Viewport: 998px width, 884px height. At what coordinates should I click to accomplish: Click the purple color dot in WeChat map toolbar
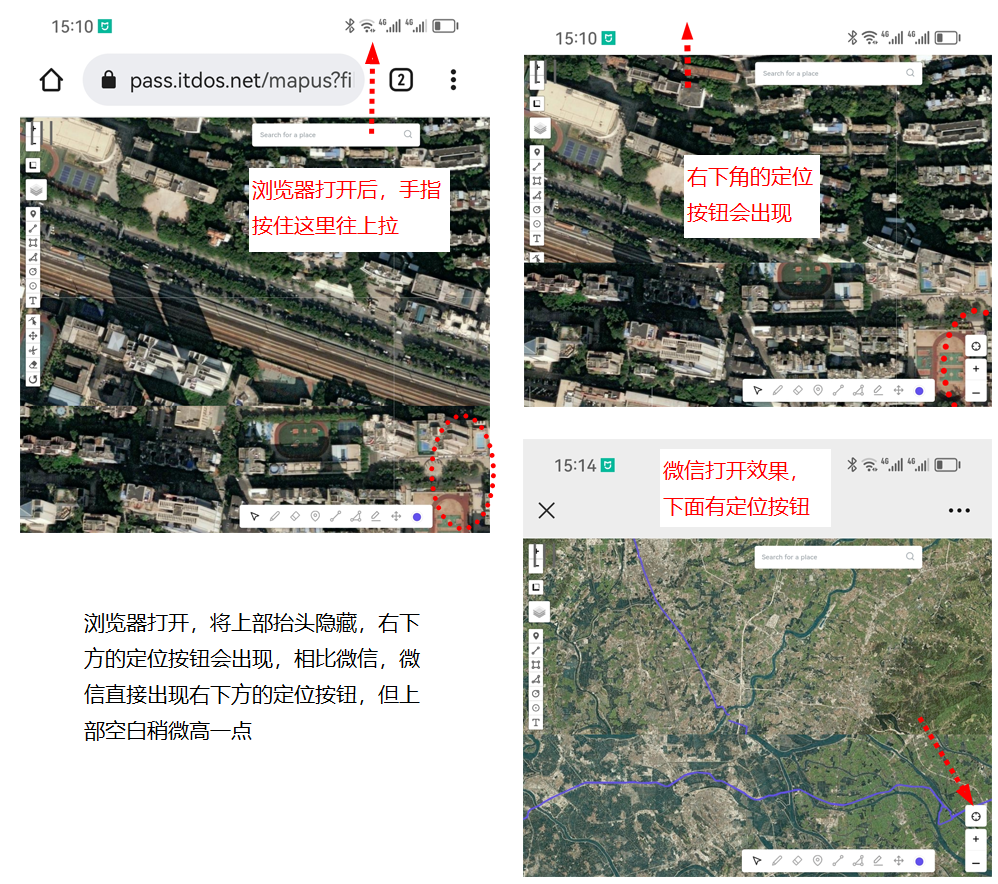tap(919, 861)
